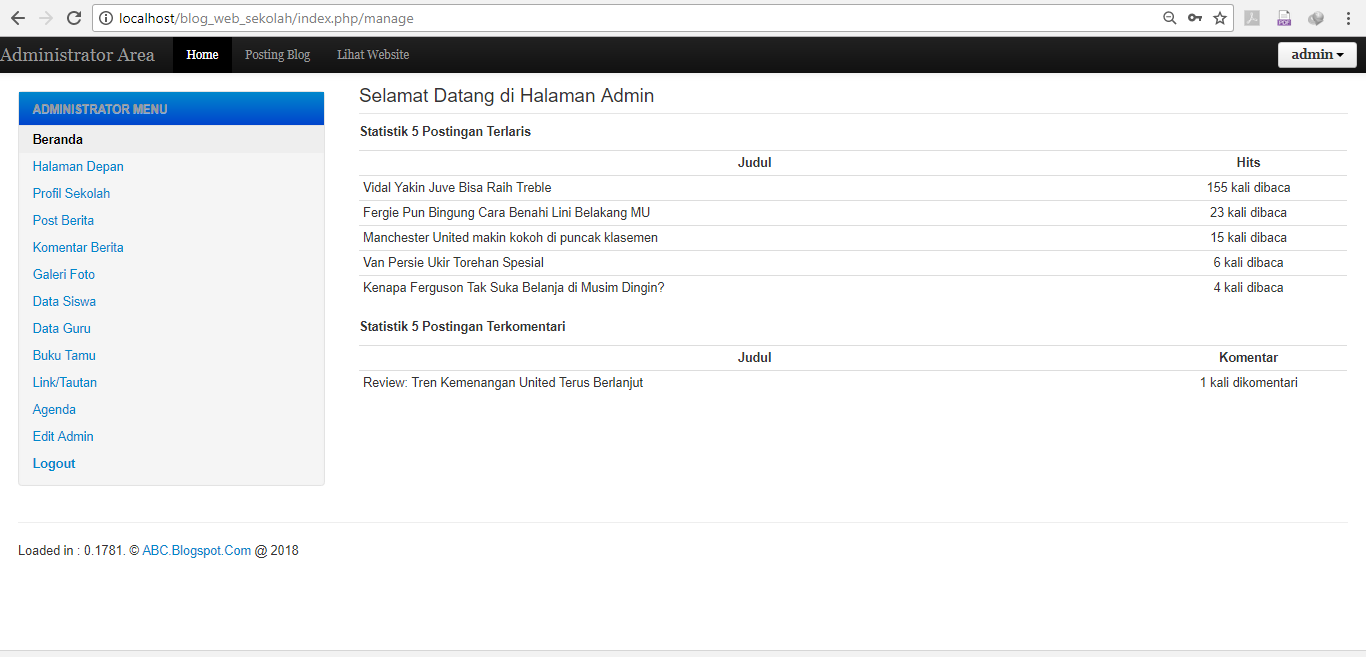Go to Post Berita in sidebar

coord(63,221)
